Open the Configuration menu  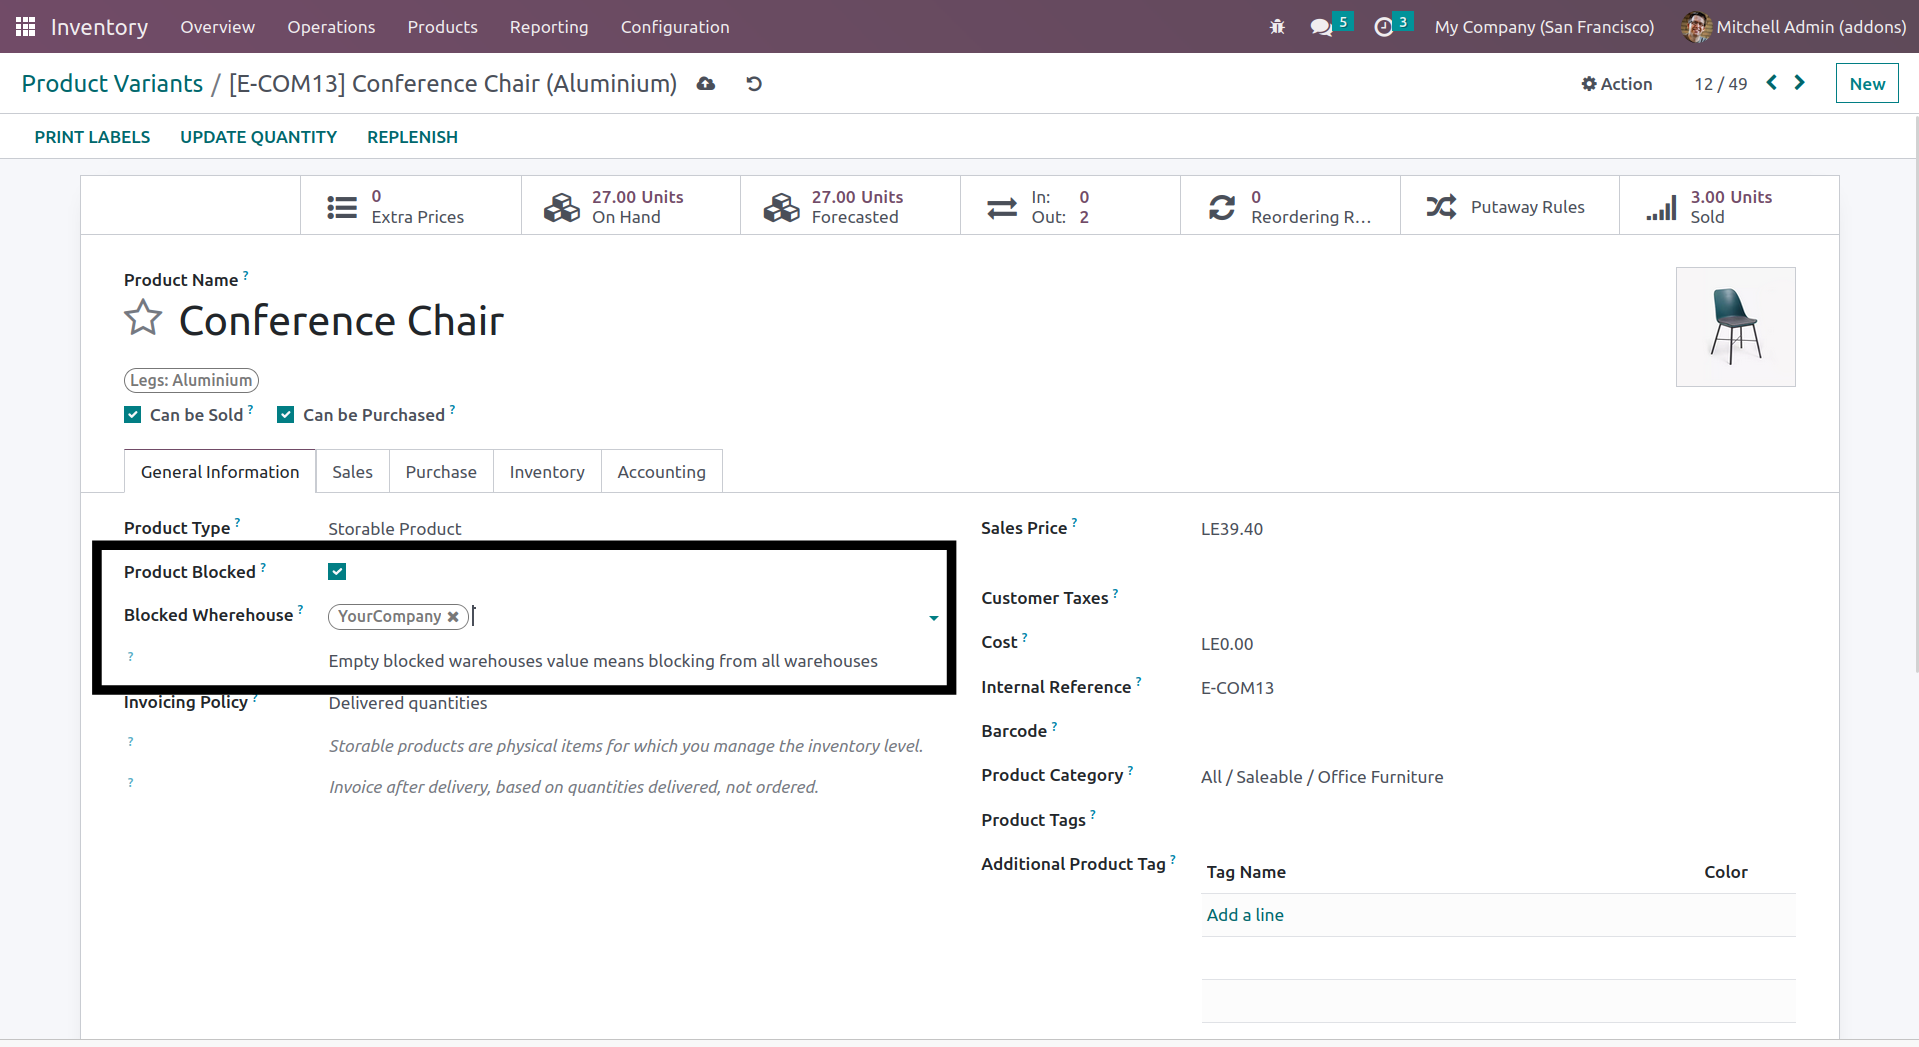(674, 27)
